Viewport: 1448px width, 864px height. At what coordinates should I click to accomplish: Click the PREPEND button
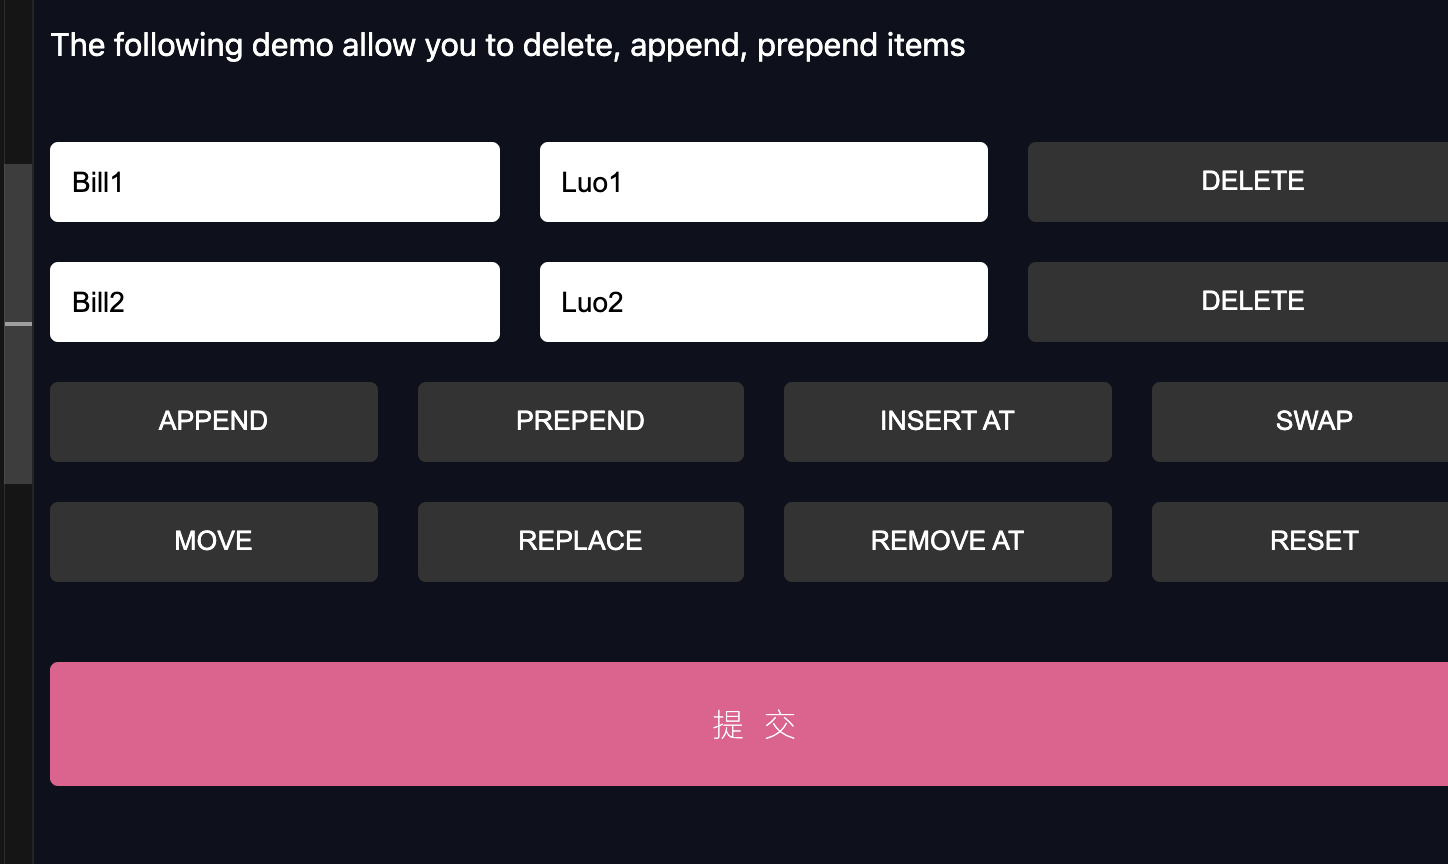pyautogui.click(x=580, y=421)
